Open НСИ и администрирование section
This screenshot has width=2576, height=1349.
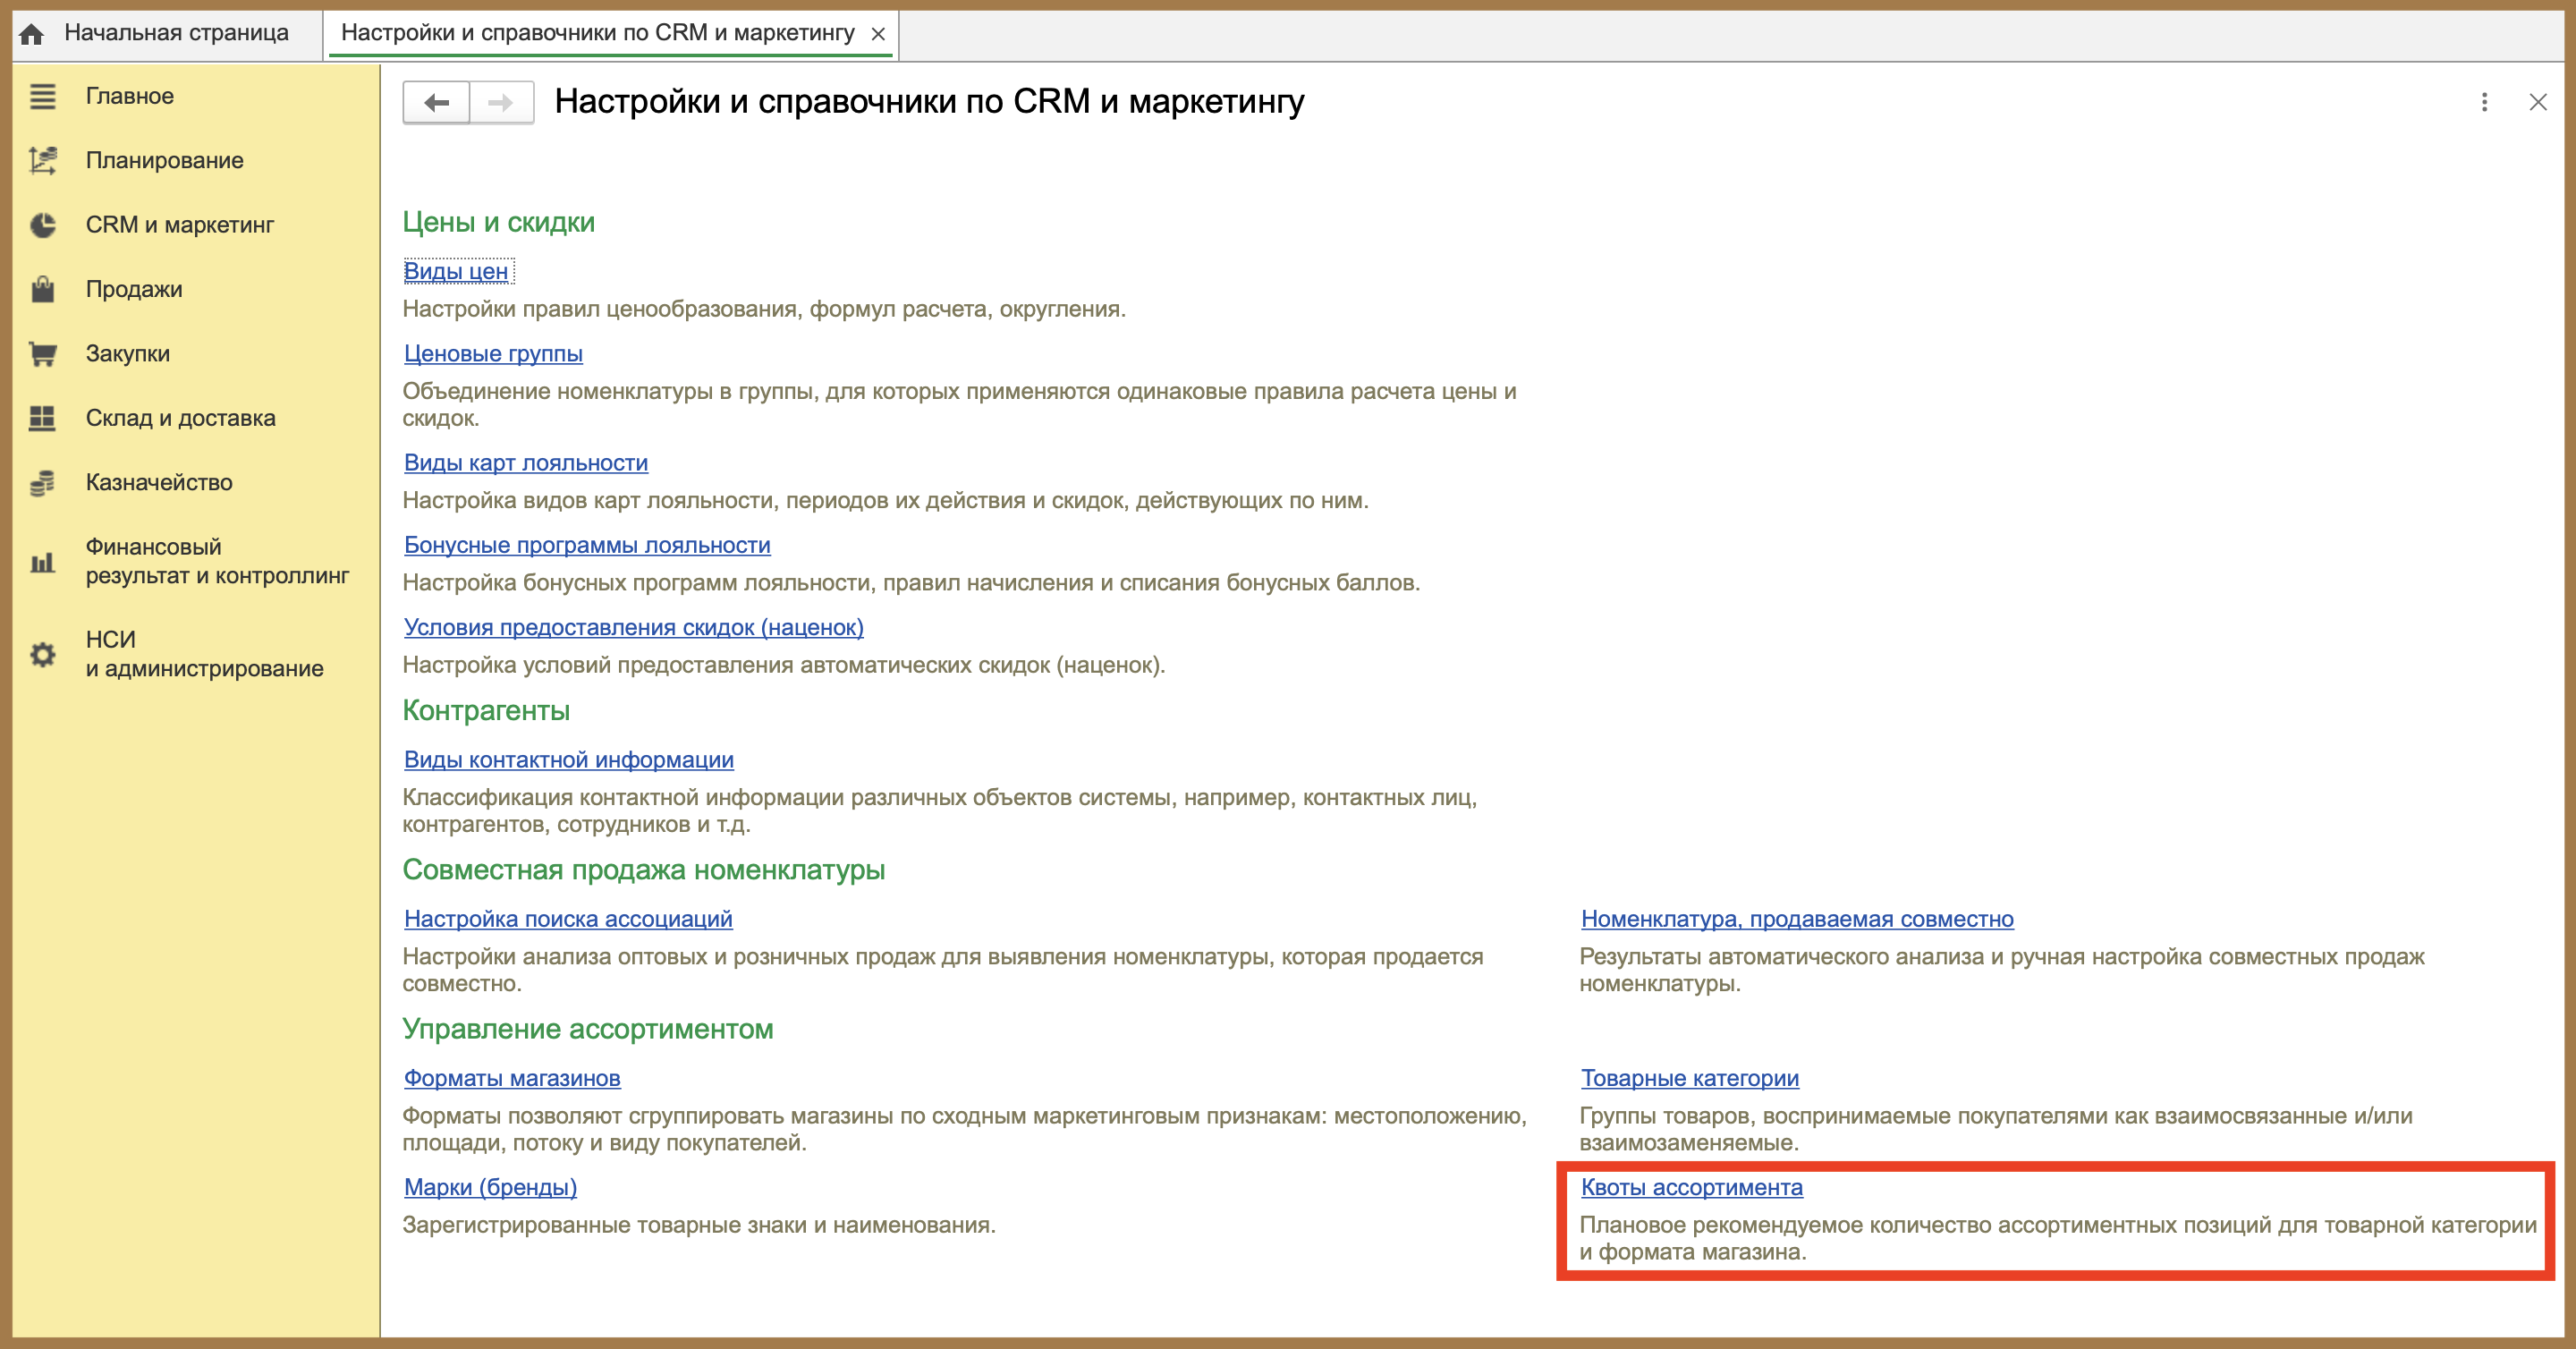204,654
